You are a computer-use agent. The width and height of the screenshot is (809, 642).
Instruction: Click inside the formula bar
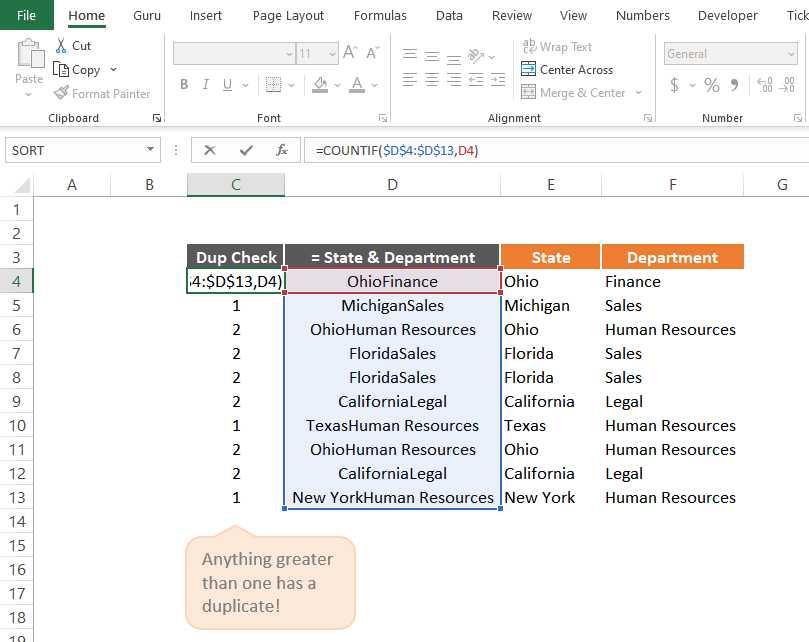click(557, 150)
